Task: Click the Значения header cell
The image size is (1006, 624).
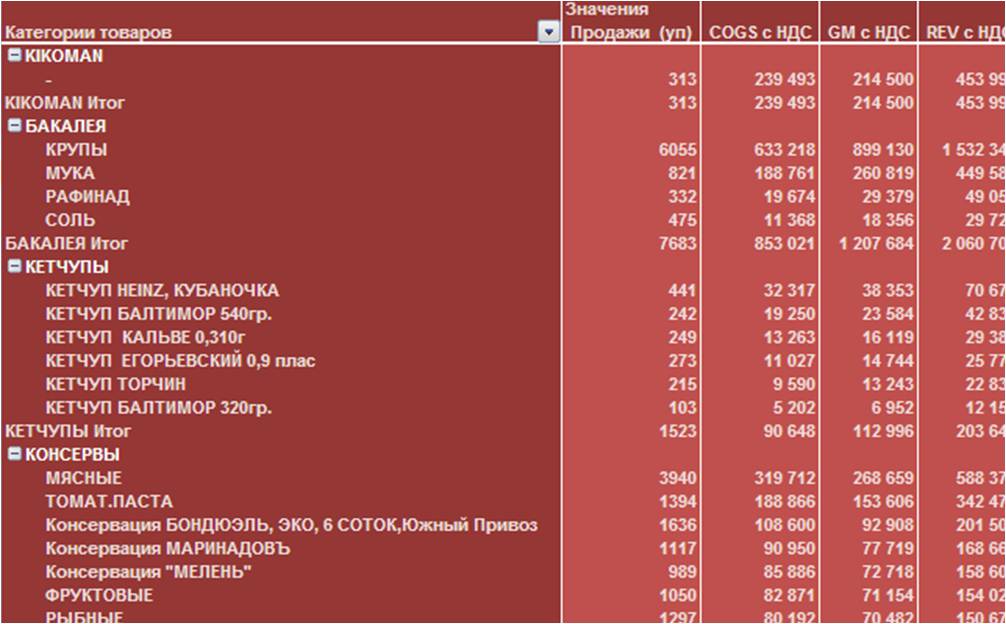Action: [x=606, y=10]
